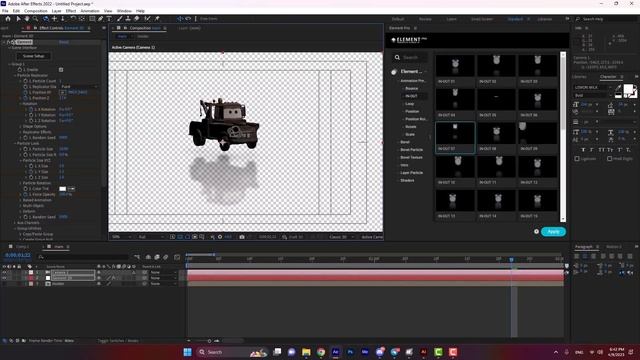The image size is (640, 360).
Task: Select the Orbit camera tool
Action: click(45, 19)
